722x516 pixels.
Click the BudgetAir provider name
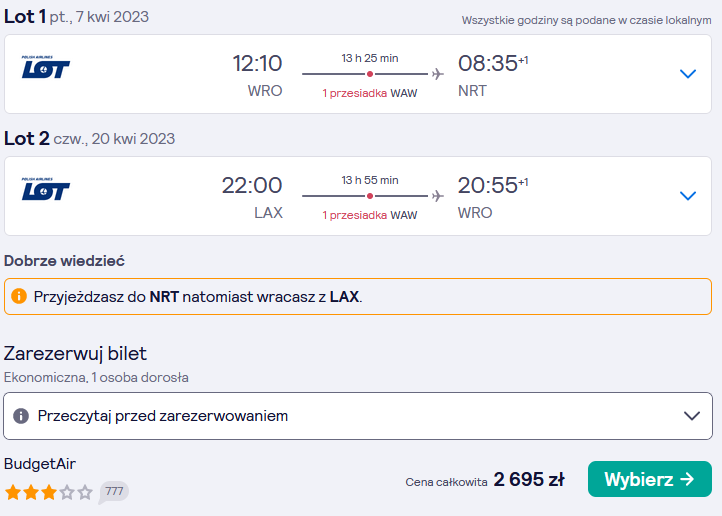click(40, 464)
